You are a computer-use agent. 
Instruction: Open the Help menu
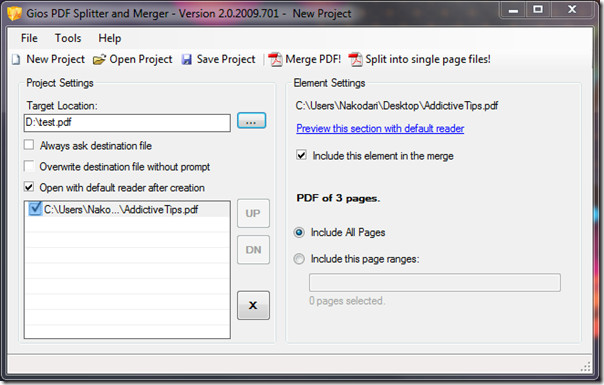(x=109, y=38)
